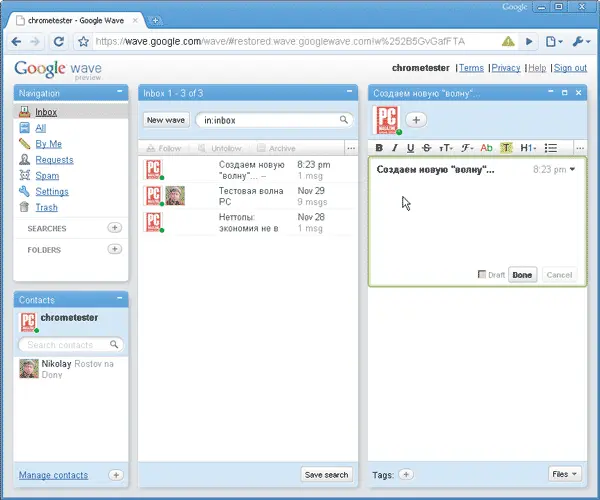Click the trash can icon in Navigation
Screen dimensions: 600x500
pos(24,207)
